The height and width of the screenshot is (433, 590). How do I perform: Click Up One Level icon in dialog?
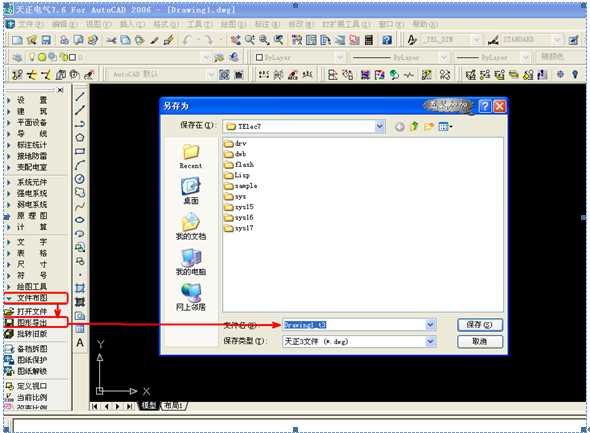coord(414,127)
